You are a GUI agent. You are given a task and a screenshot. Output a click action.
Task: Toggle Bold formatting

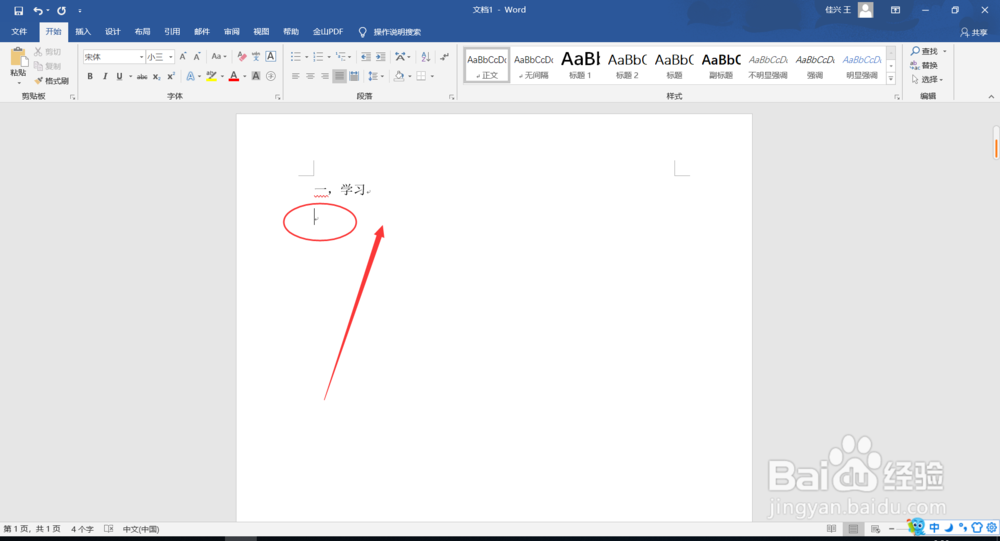click(x=90, y=77)
